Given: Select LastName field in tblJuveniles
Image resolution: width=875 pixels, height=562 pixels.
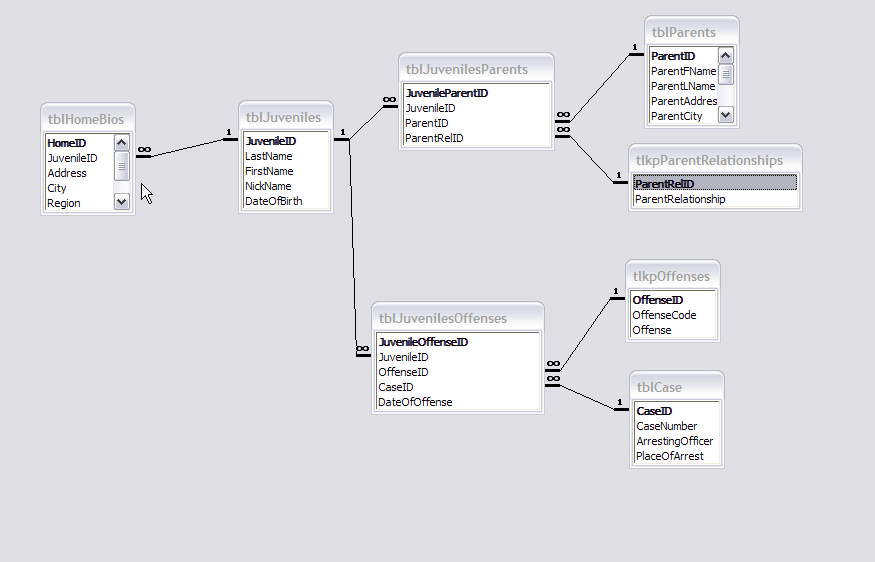Looking at the screenshot, I should (x=286, y=156).
